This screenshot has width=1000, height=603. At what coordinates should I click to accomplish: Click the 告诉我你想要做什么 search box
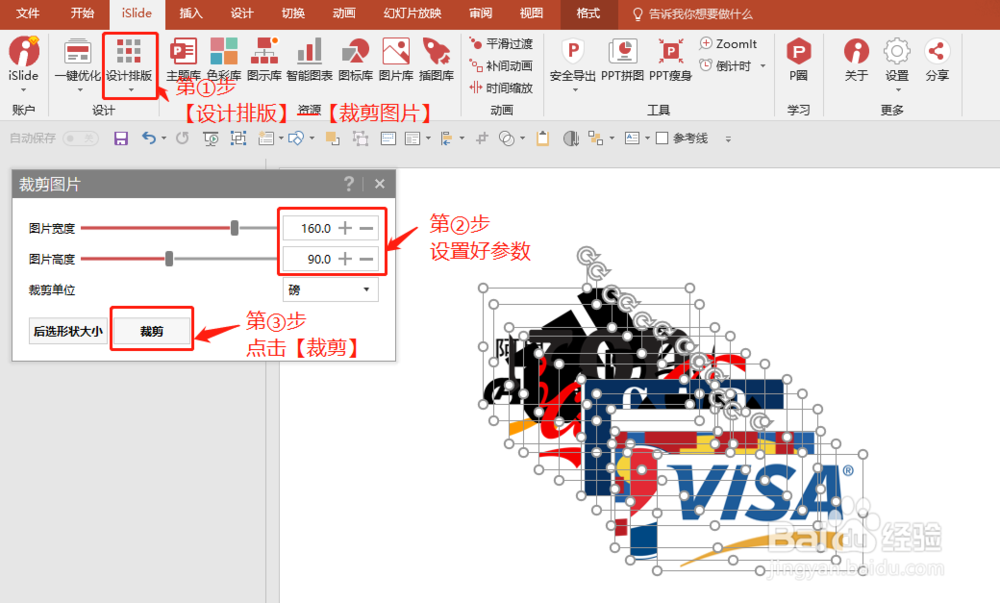pyautogui.click(x=692, y=14)
